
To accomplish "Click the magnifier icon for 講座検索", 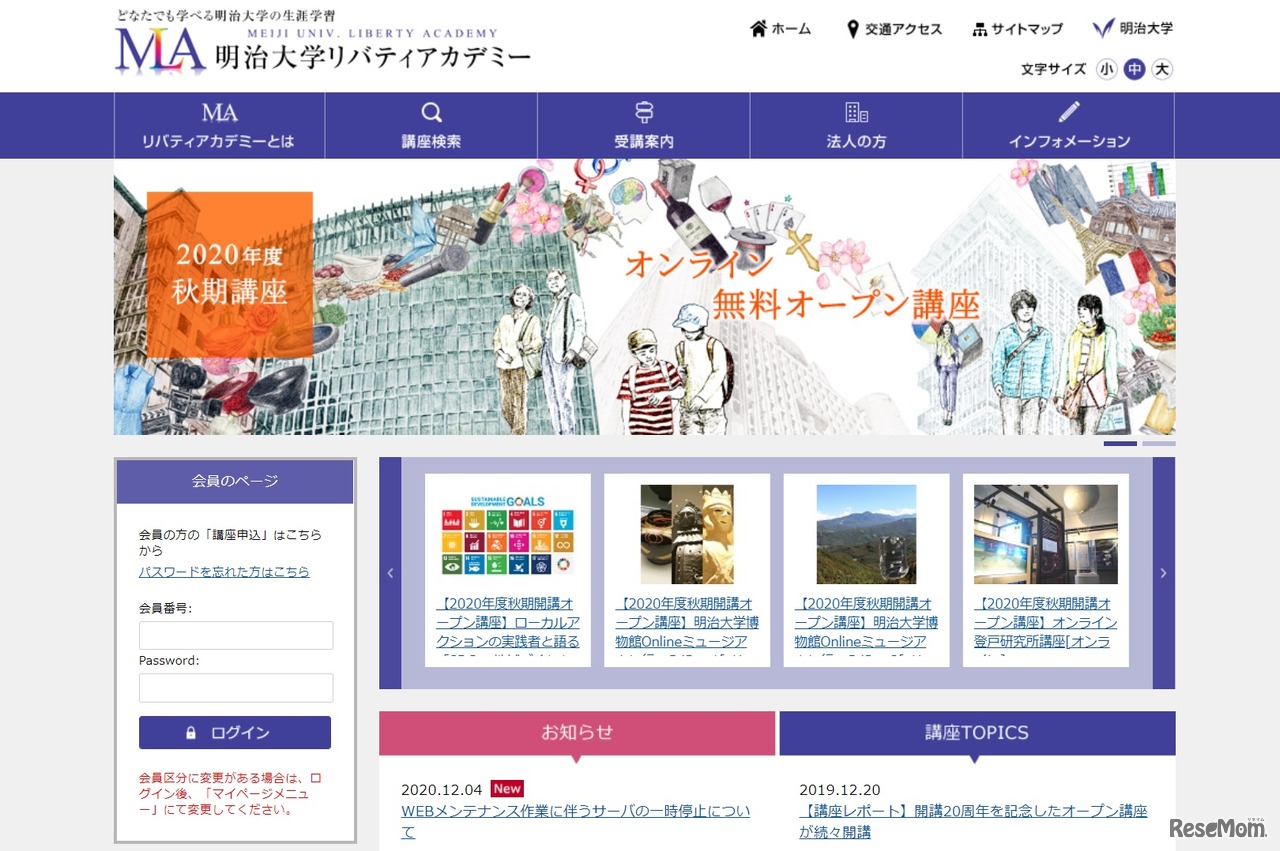I will point(431,112).
